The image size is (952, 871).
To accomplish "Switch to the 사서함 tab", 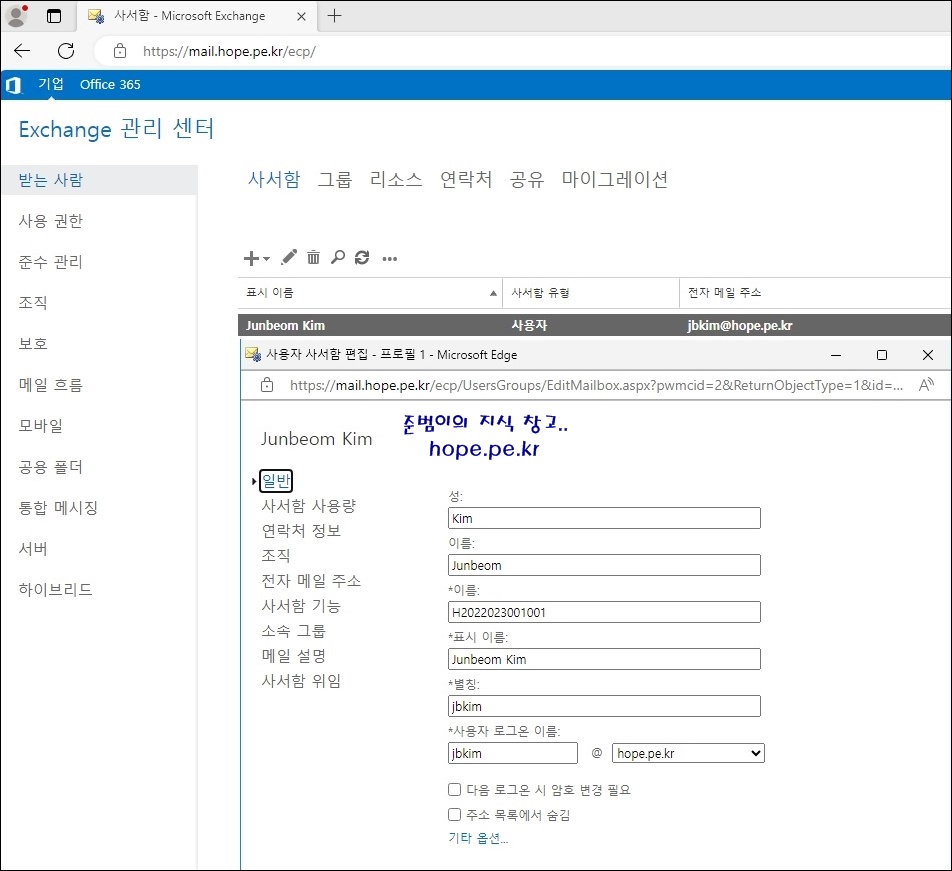I will (274, 179).
